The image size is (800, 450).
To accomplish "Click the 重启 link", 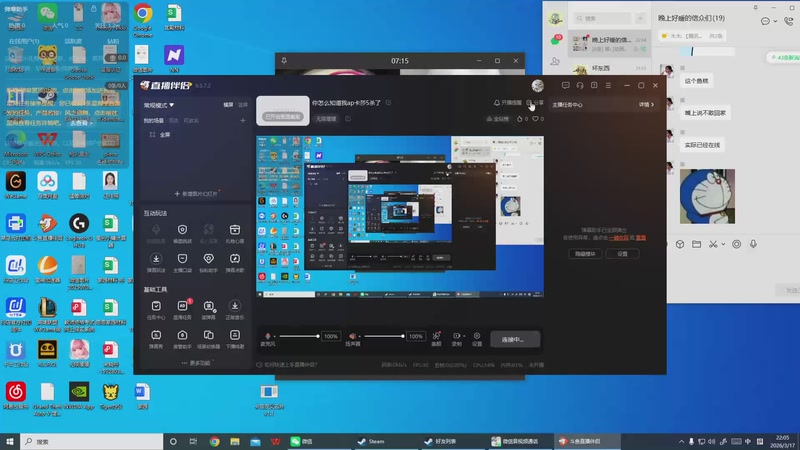I will pyautogui.click(x=641, y=238).
